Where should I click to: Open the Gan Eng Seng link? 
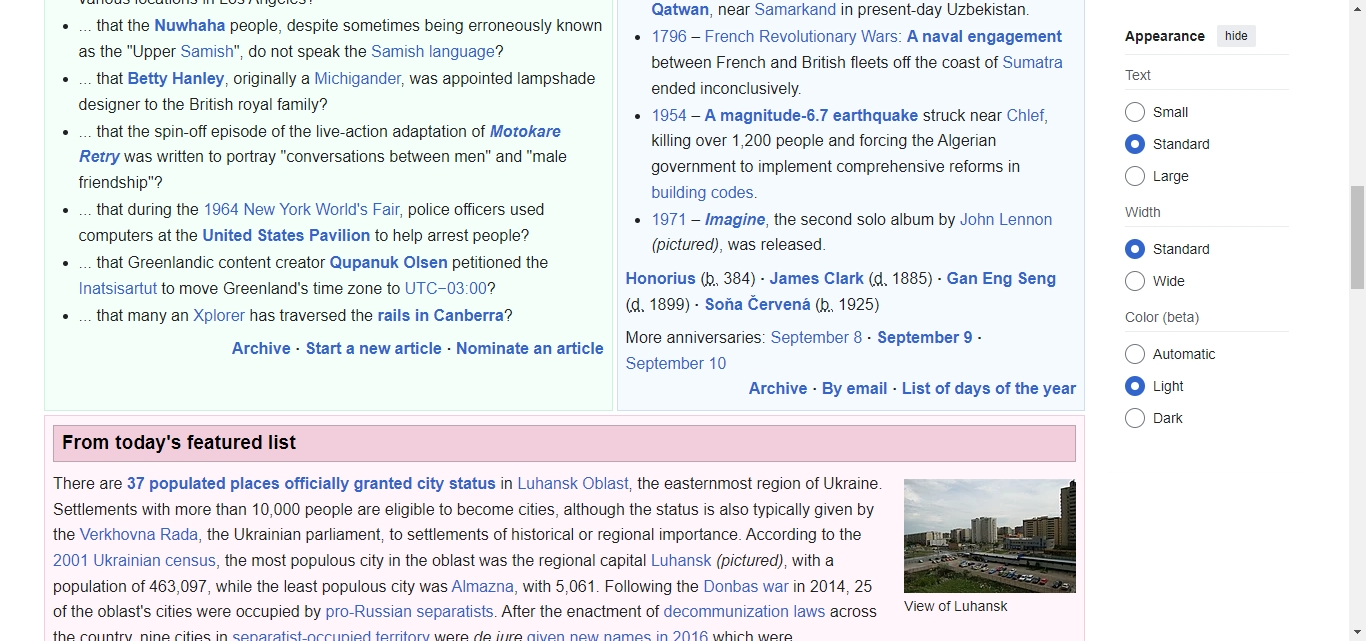click(1001, 278)
